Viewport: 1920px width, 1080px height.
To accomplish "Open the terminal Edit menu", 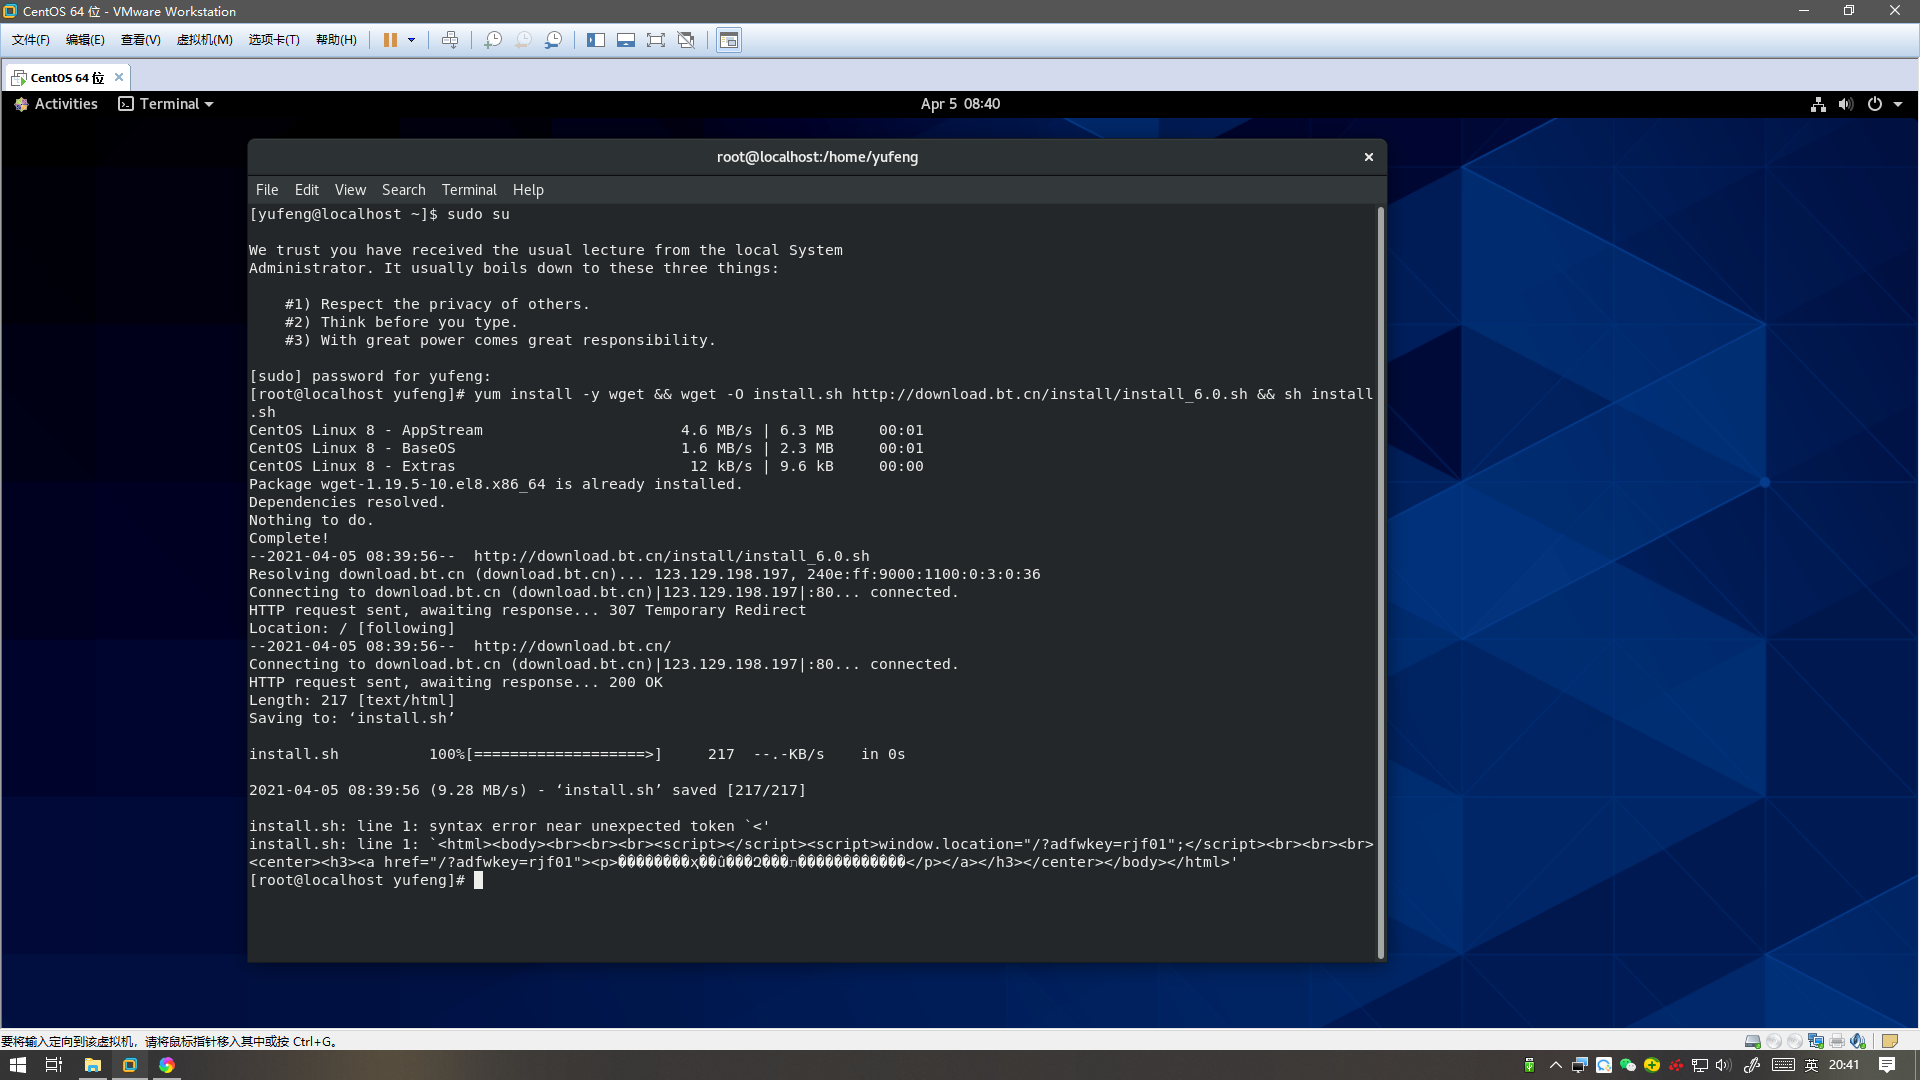I will pos(307,190).
